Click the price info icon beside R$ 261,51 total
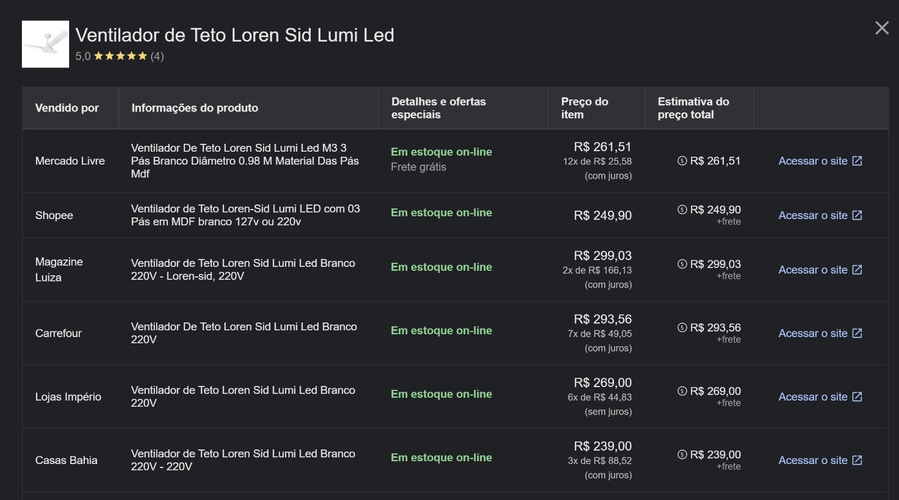899x500 pixels. [682, 161]
